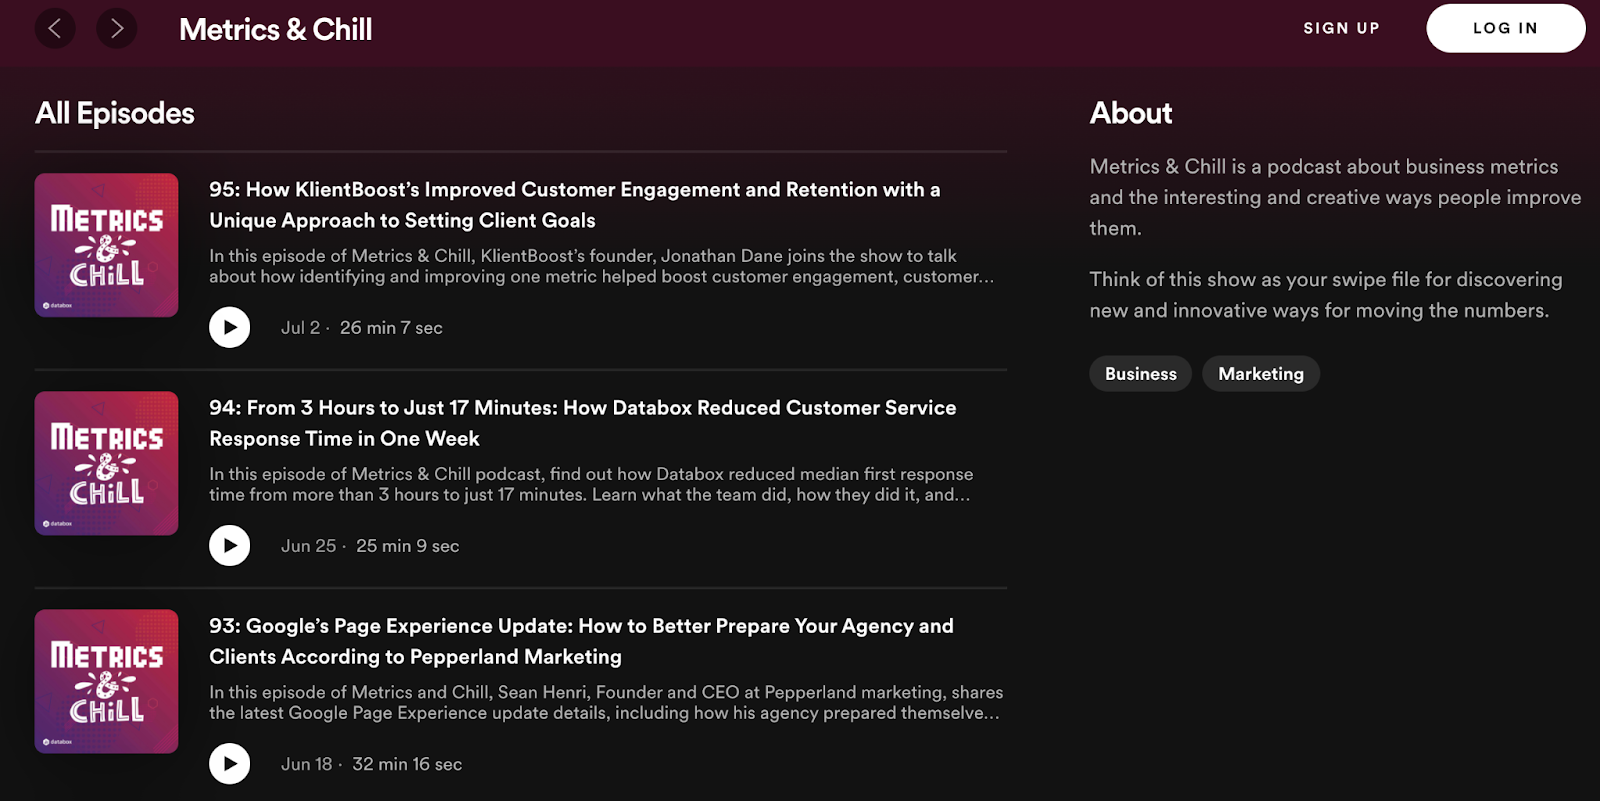1600x801 pixels.
Task: Click the Sign Up link
Action: pyautogui.click(x=1341, y=28)
